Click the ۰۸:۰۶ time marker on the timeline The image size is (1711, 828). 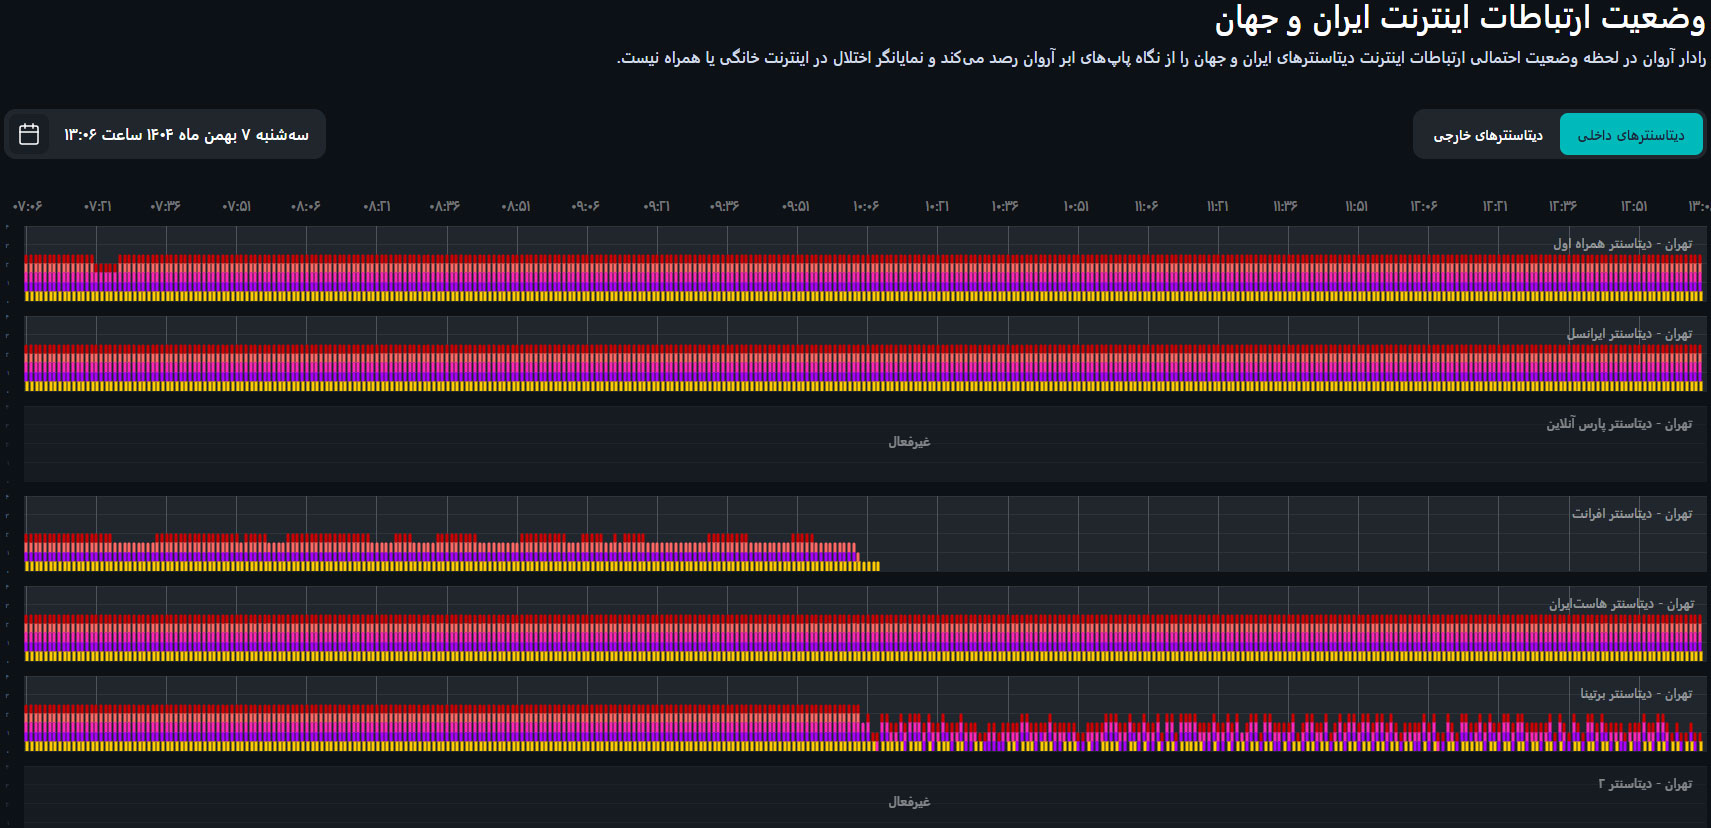click(x=306, y=206)
